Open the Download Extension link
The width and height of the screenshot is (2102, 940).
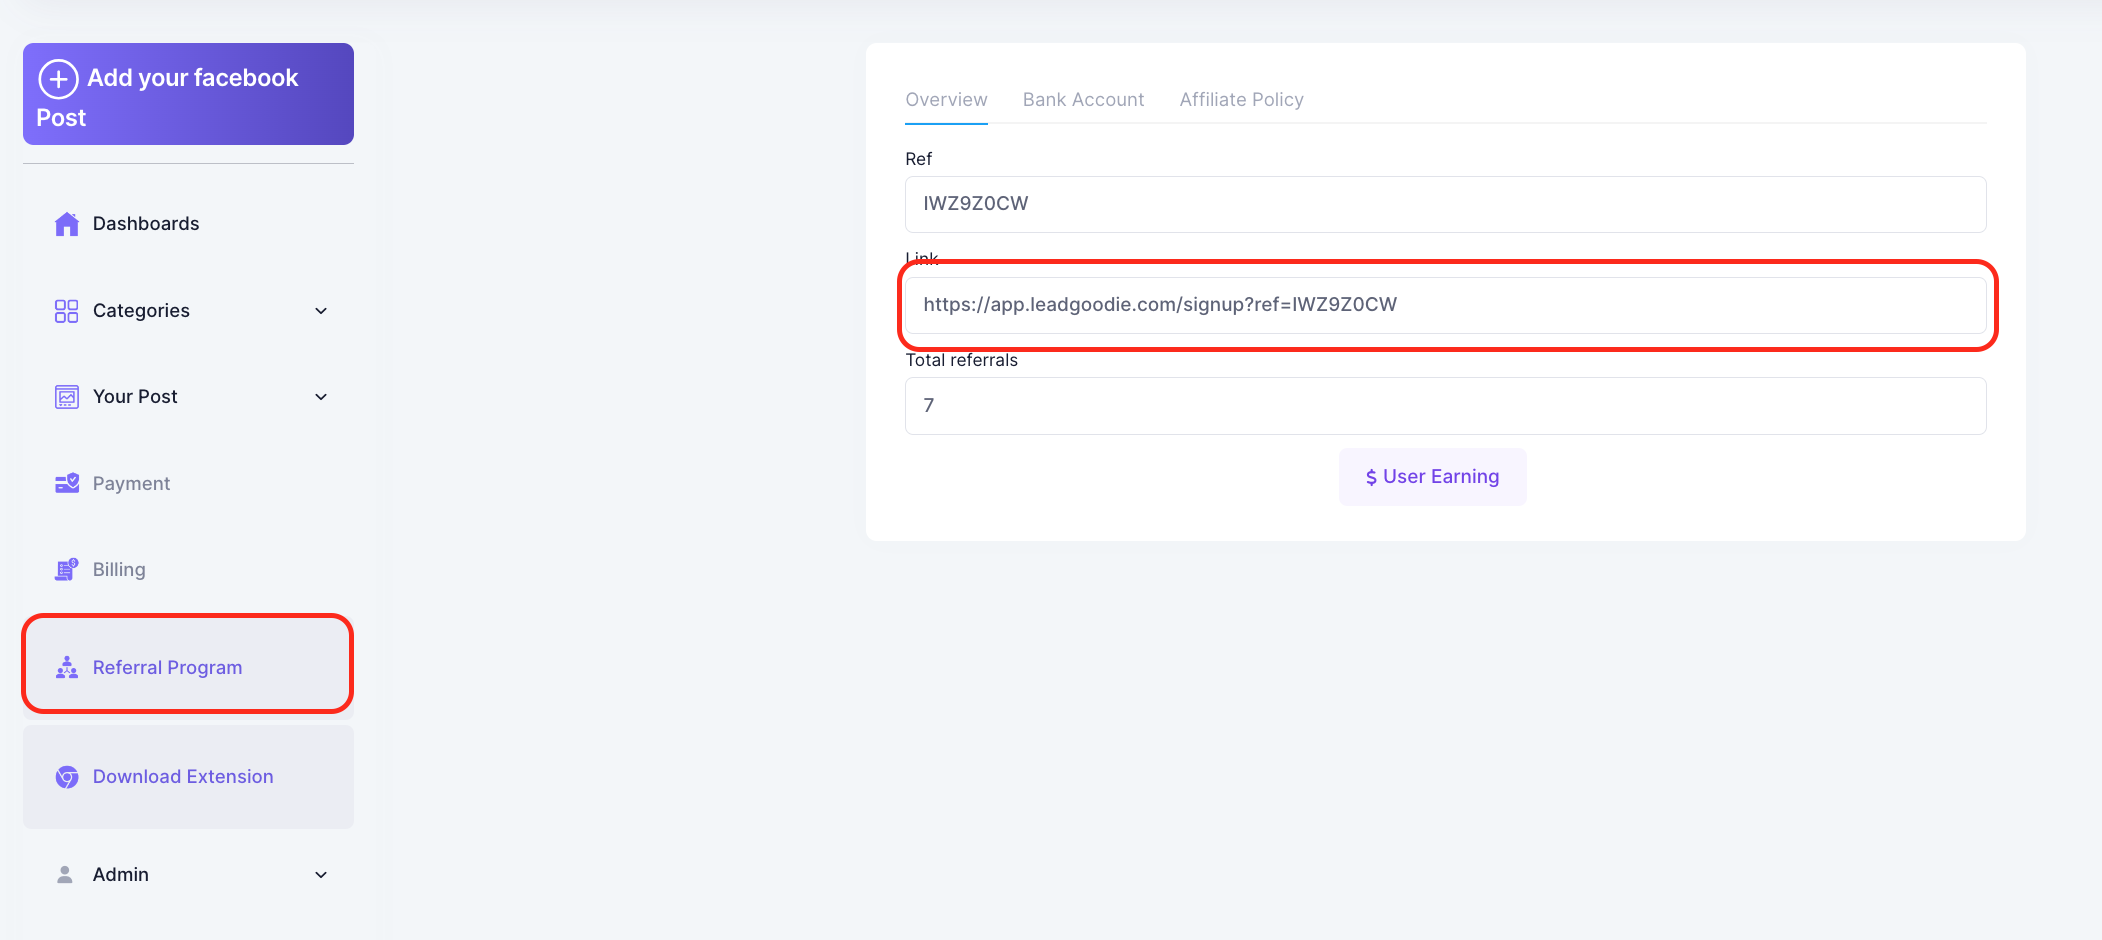click(x=183, y=777)
